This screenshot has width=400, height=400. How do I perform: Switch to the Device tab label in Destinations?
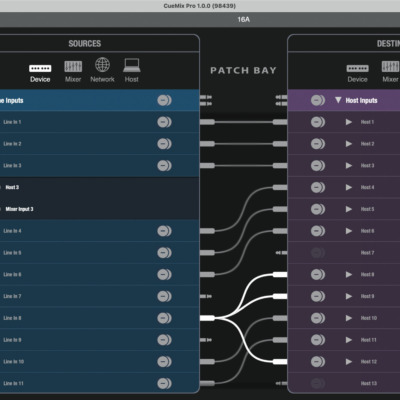pyautogui.click(x=357, y=79)
